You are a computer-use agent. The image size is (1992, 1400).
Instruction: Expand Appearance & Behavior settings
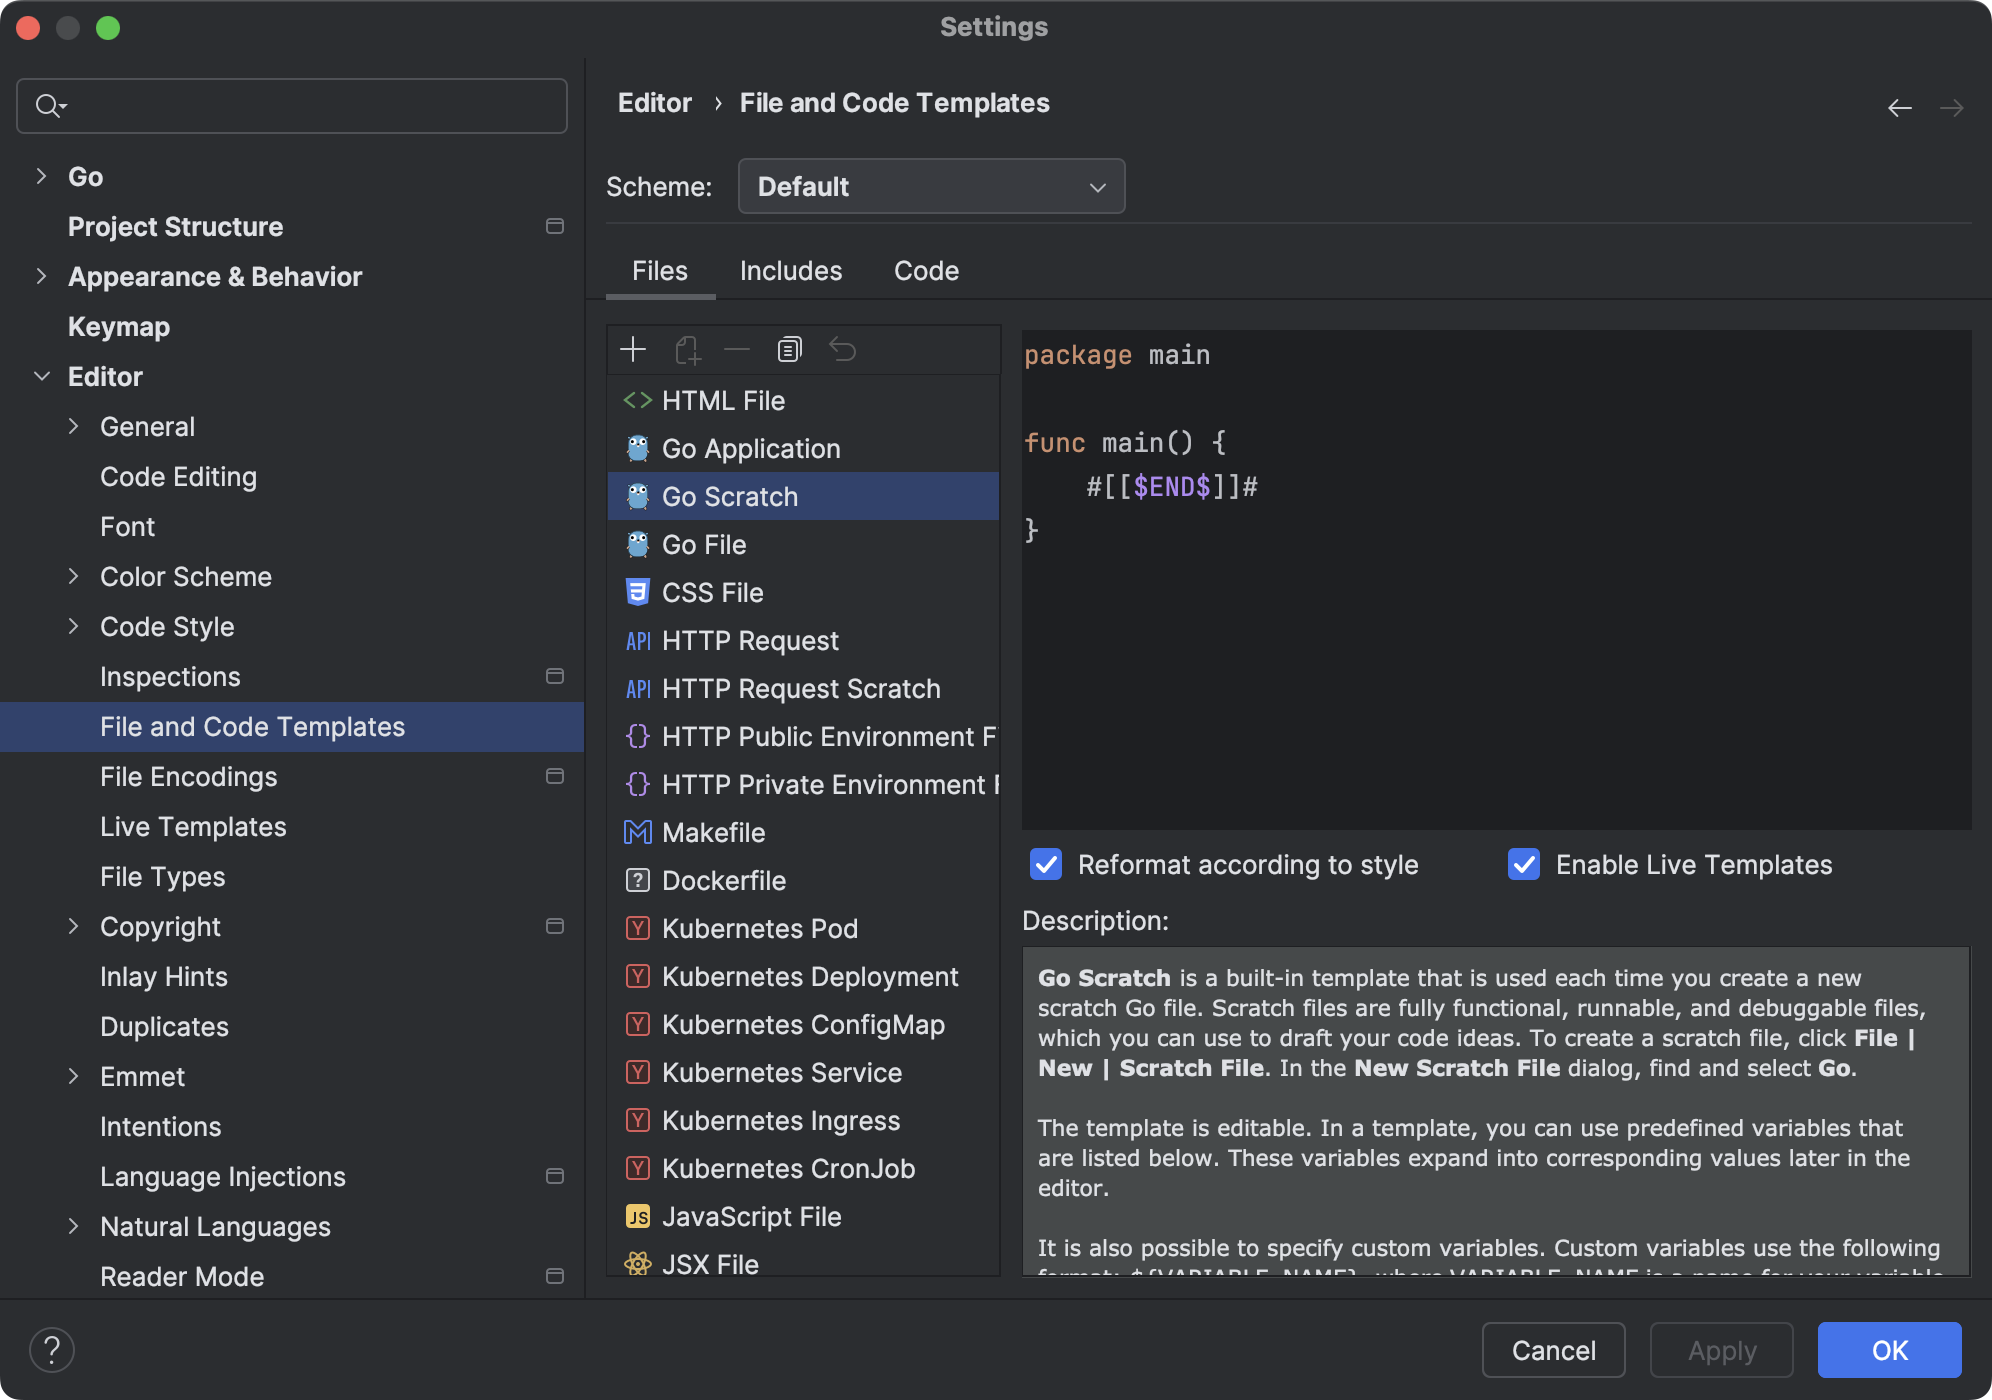pyautogui.click(x=41, y=277)
